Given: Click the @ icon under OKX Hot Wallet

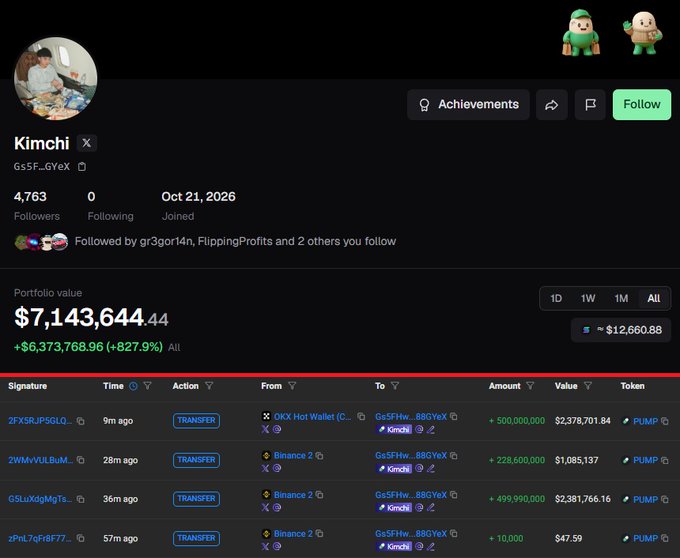Looking at the screenshot, I should click(x=277, y=429).
